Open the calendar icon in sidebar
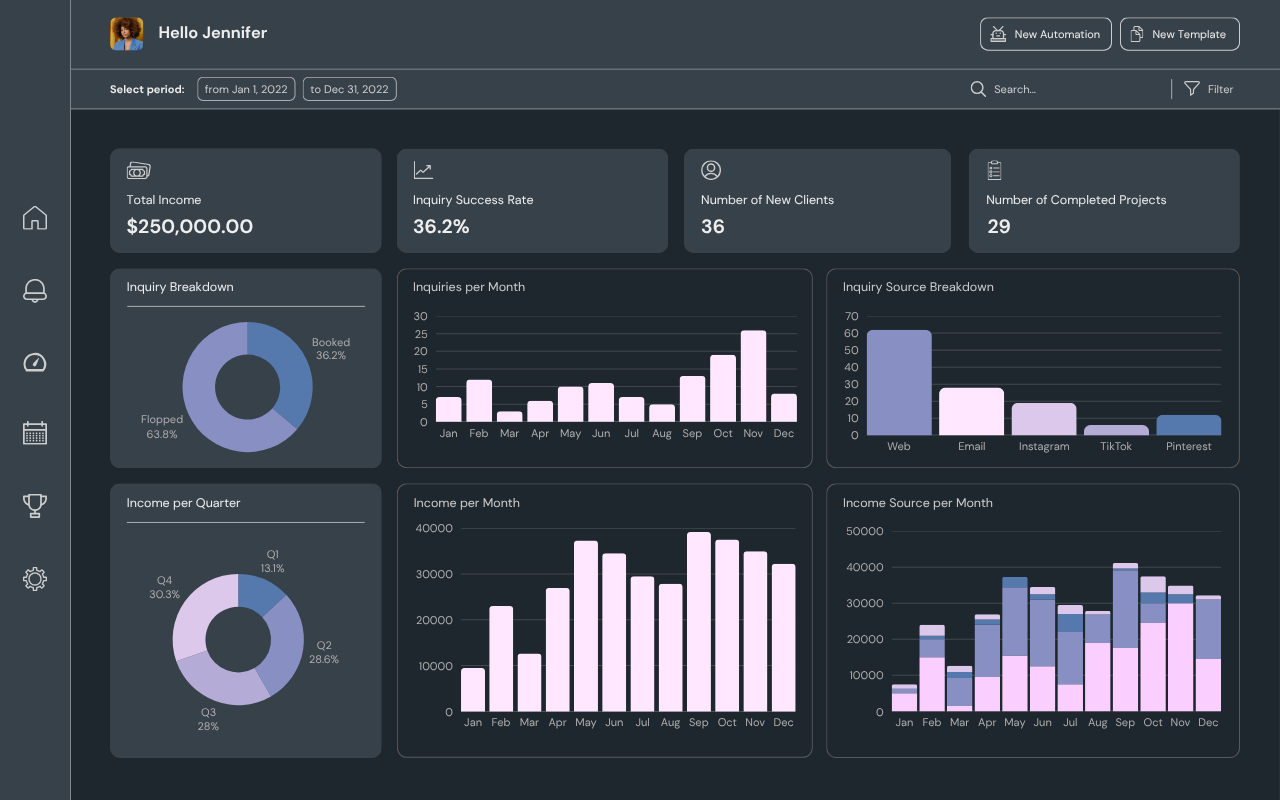The height and width of the screenshot is (800, 1280). [x=35, y=433]
